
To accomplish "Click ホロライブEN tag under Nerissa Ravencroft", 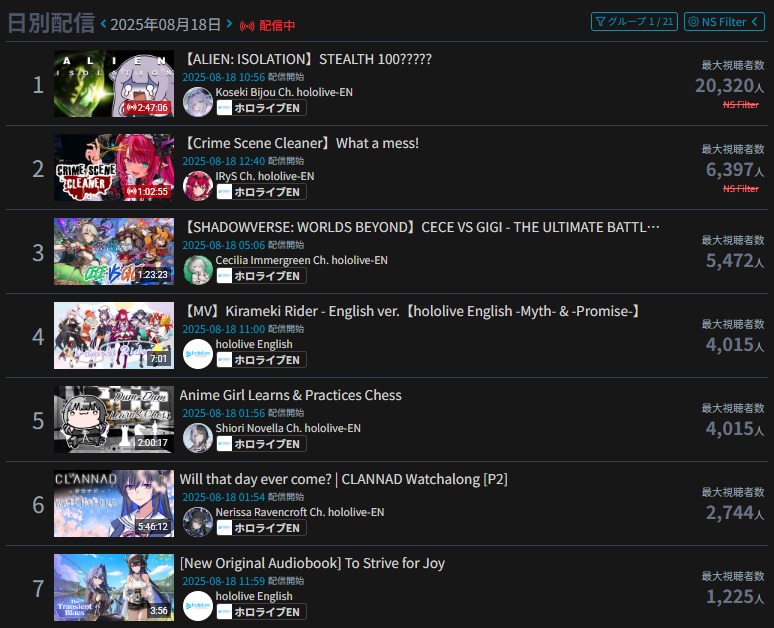I will click(261, 527).
